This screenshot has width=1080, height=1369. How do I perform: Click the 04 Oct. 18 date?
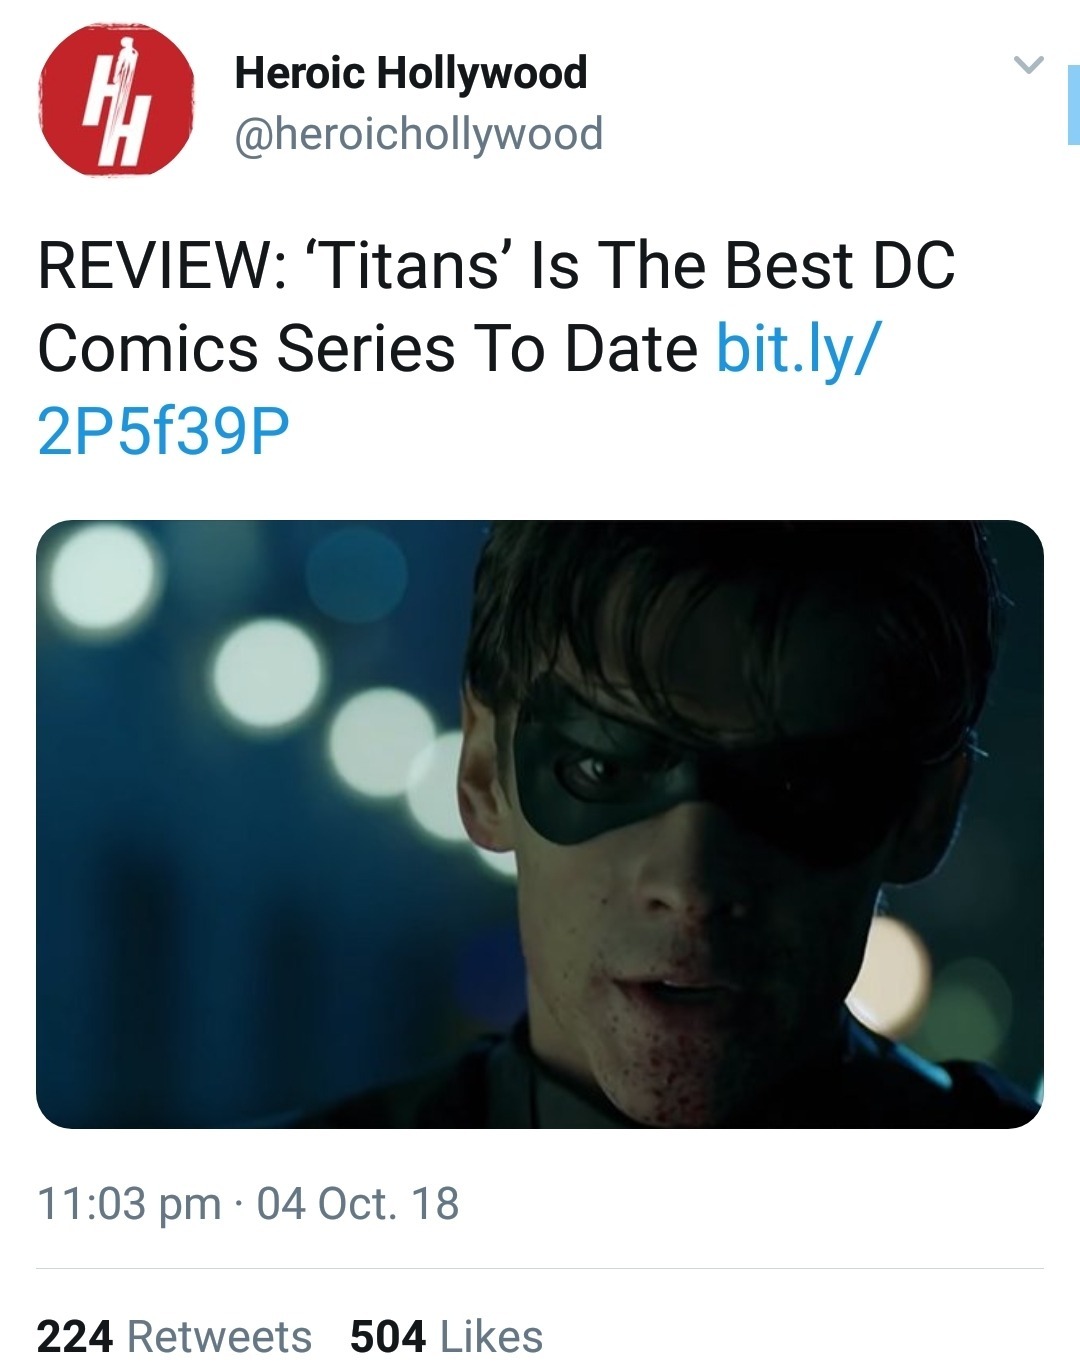(358, 1203)
